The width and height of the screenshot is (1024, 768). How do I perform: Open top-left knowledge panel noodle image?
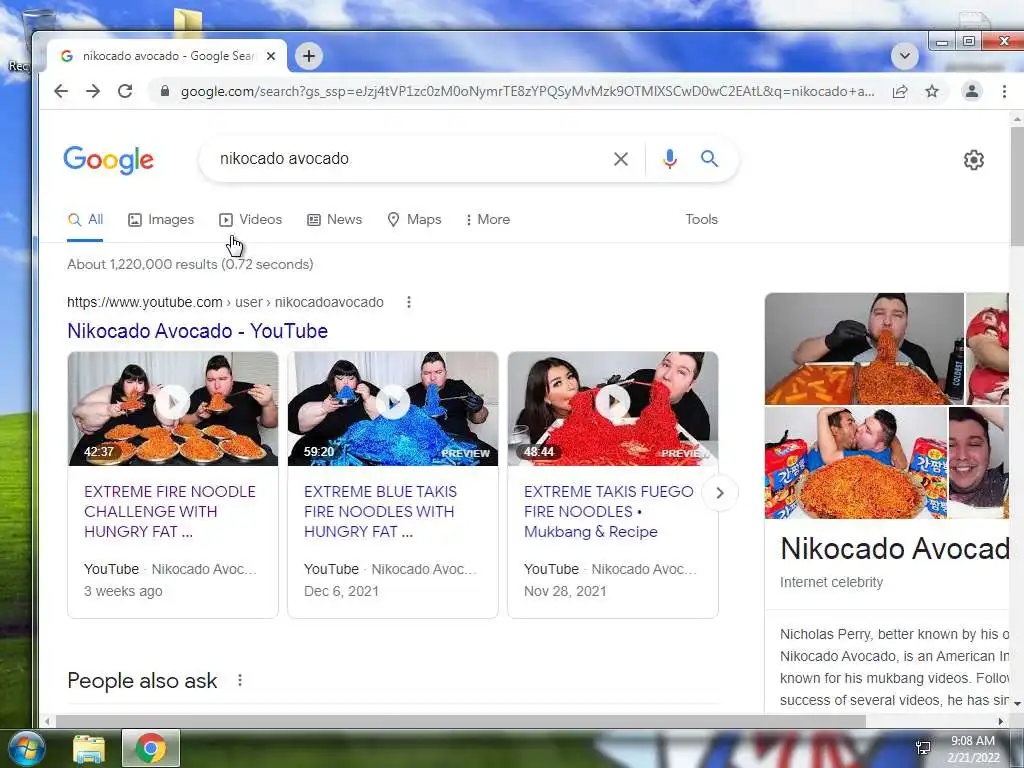coord(864,349)
